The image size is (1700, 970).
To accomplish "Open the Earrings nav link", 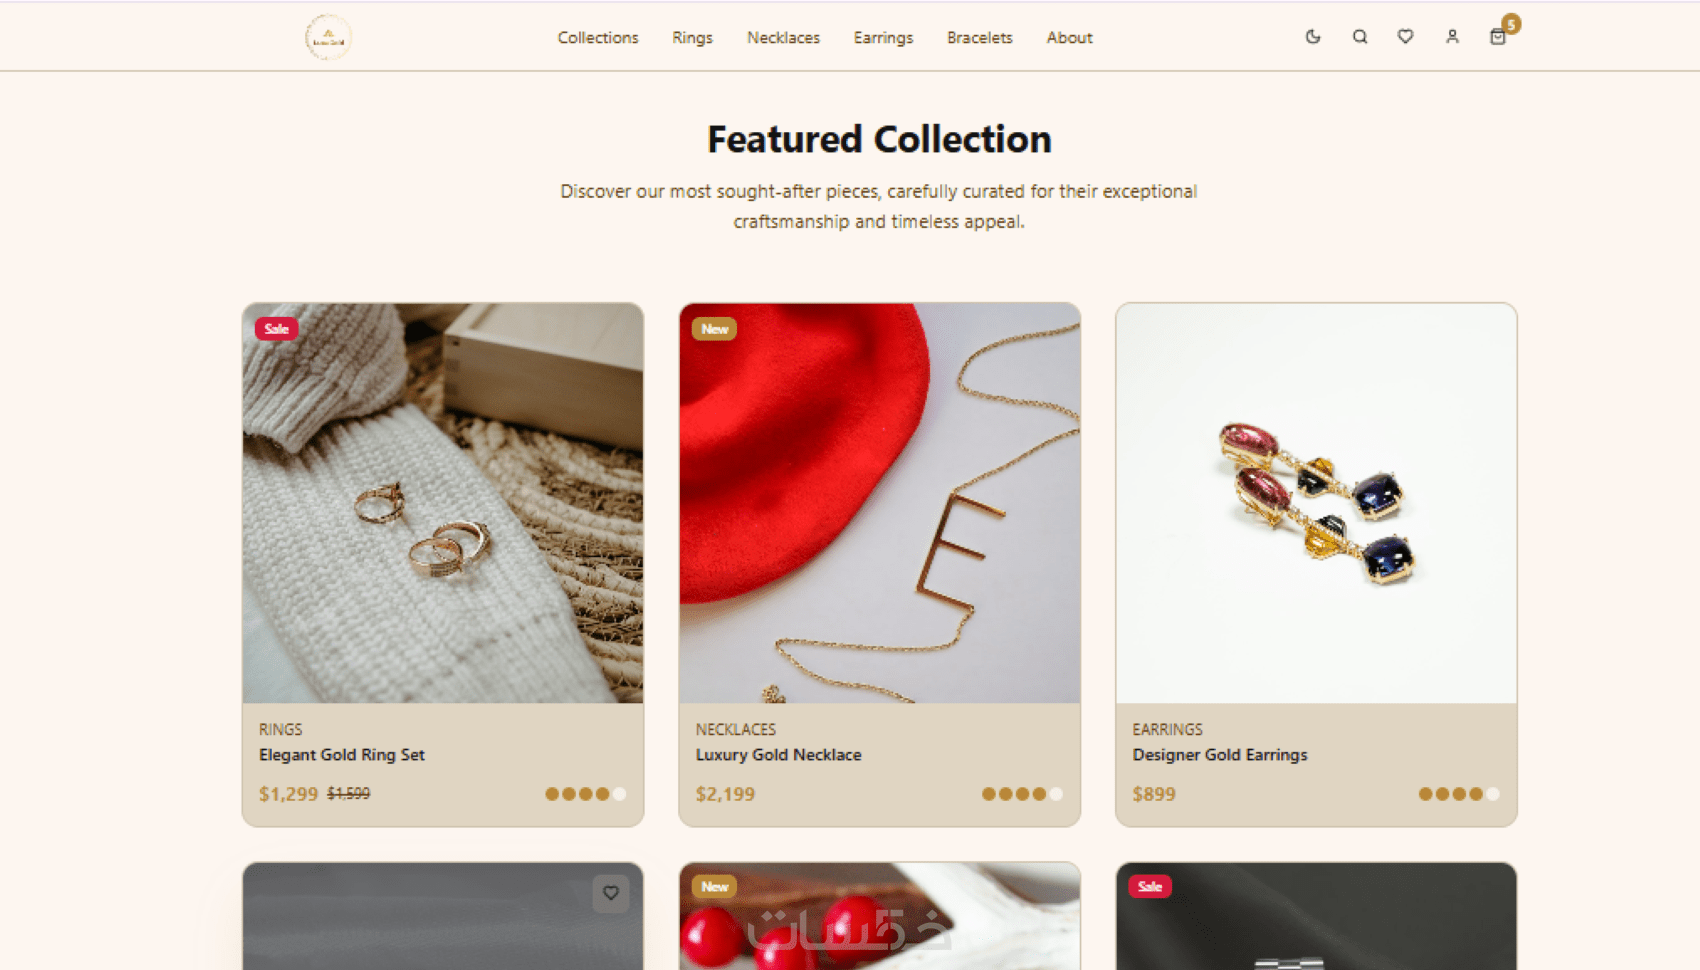I will pyautogui.click(x=883, y=38).
